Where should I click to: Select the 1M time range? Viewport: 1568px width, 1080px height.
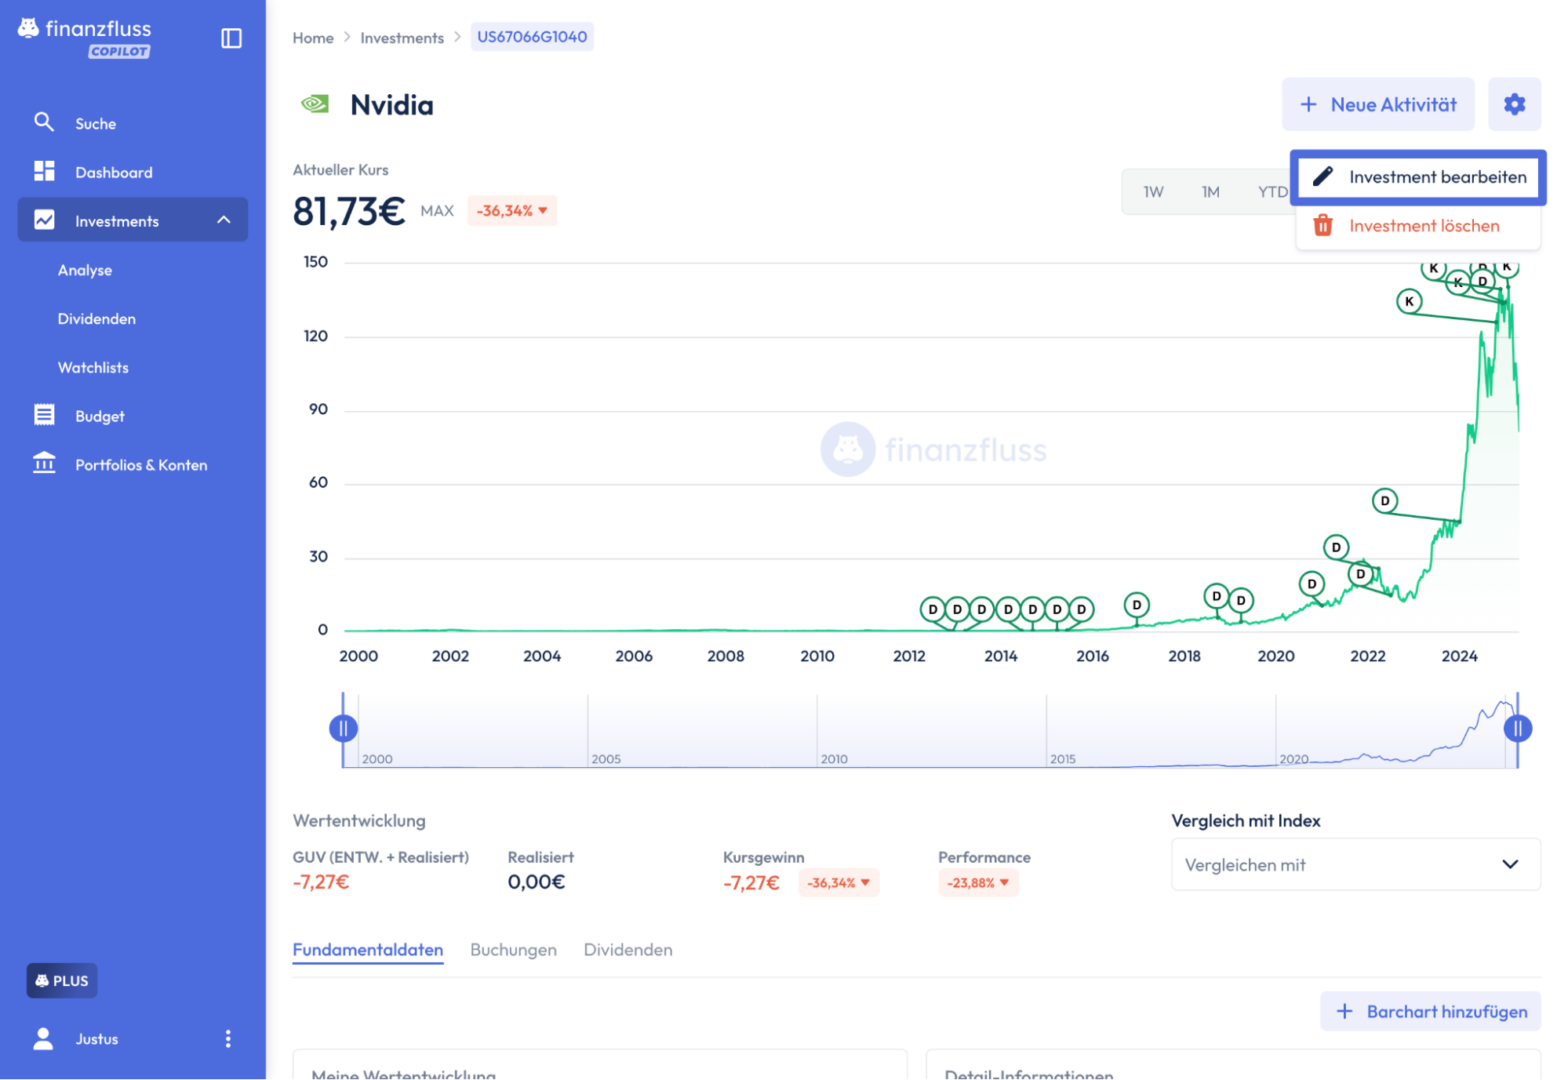(x=1210, y=191)
